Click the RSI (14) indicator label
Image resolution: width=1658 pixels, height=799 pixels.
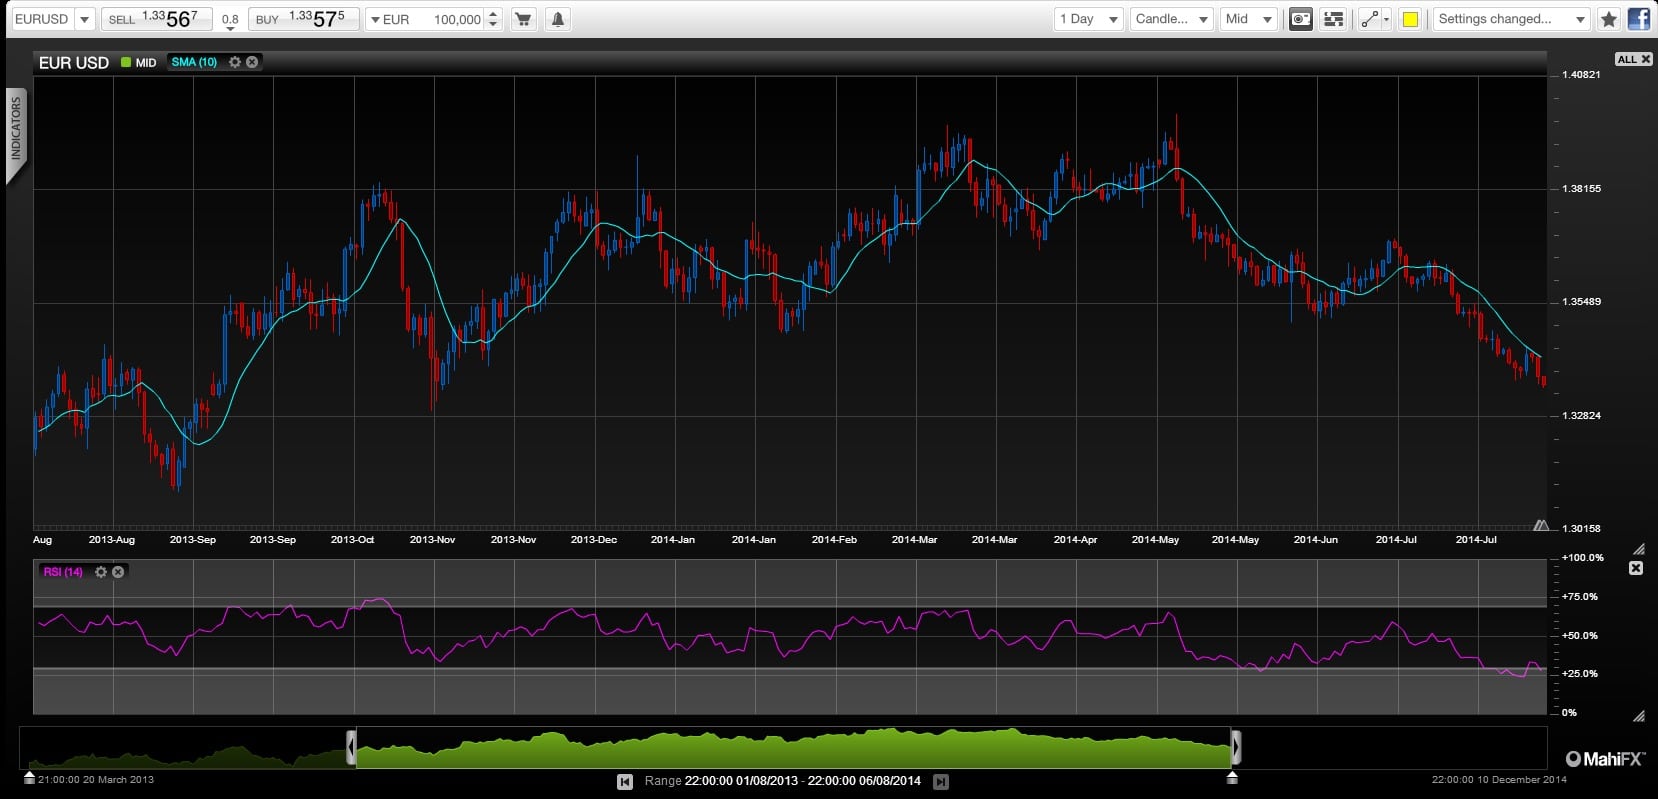63,572
